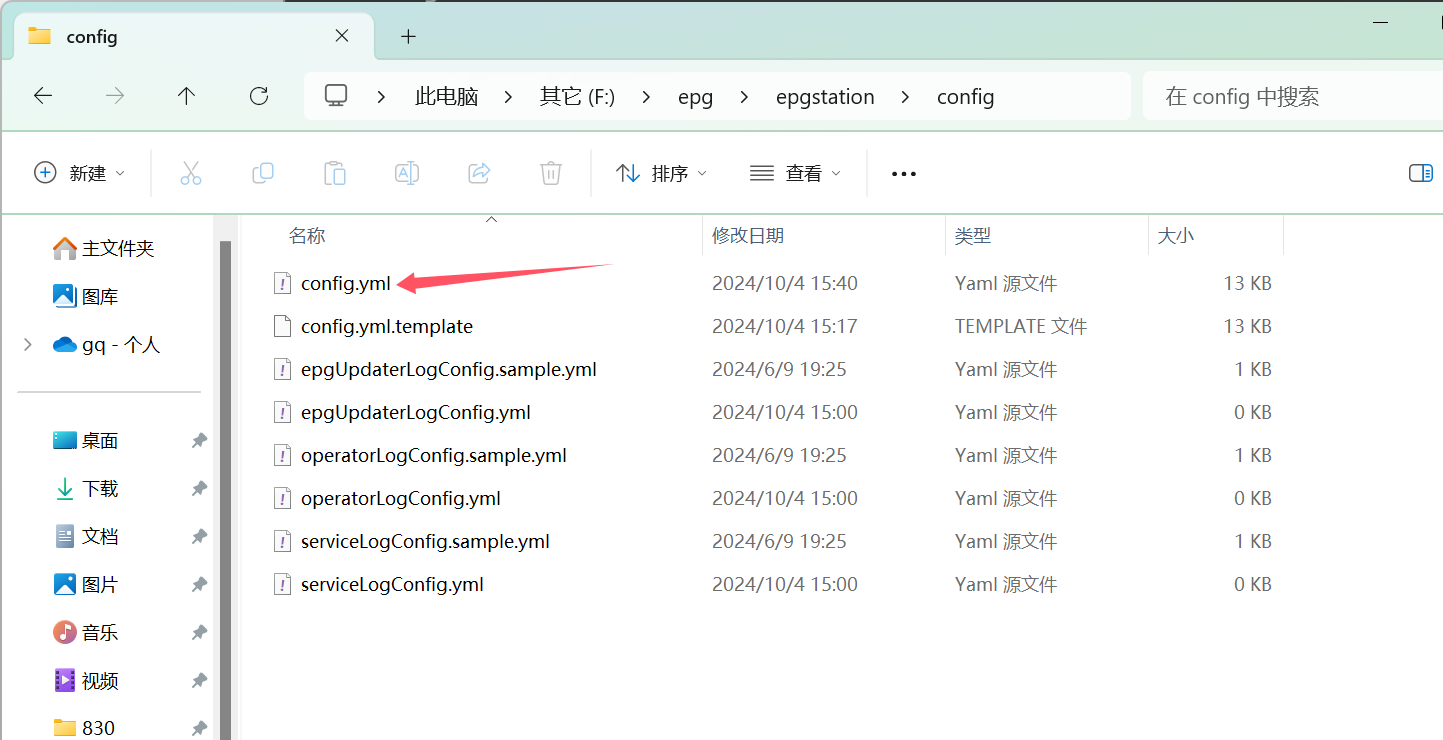The width and height of the screenshot is (1443, 740).
Task: Click the Cut scissors icon
Action: point(191,173)
